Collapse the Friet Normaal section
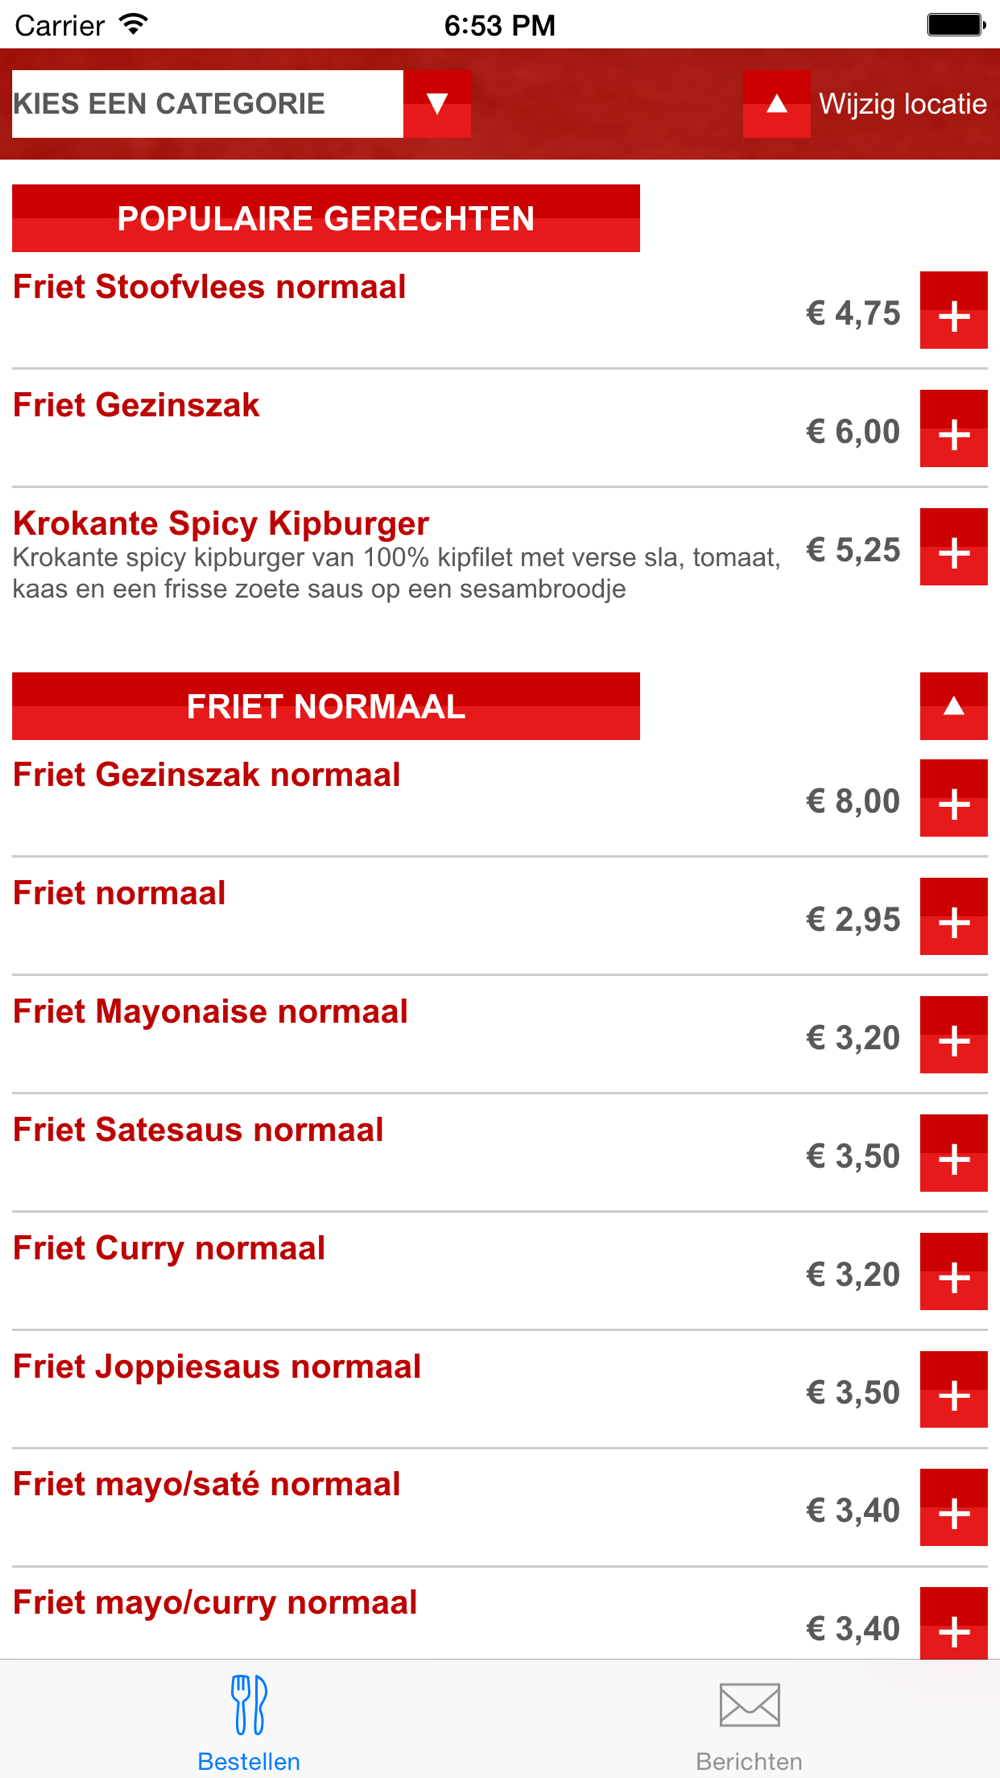This screenshot has height=1778, width=1000. click(953, 706)
